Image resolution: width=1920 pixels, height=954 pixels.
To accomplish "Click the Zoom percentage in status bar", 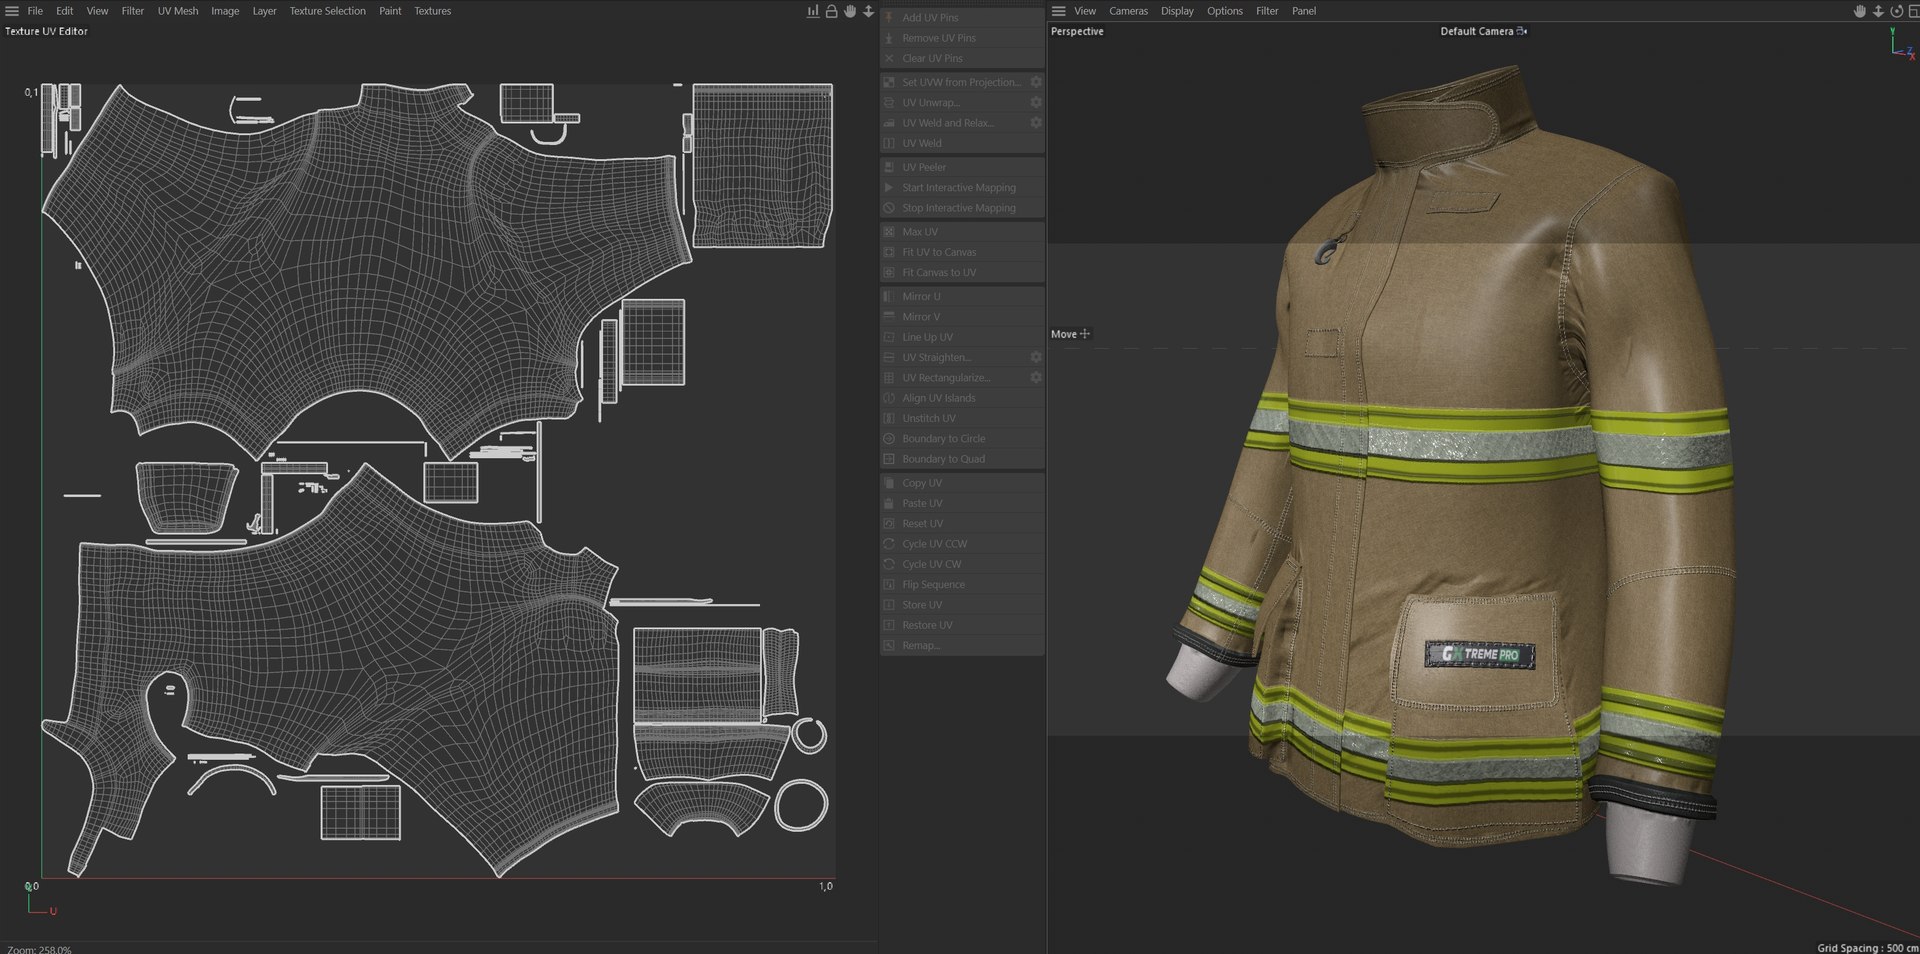I will click(x=39, y=948).
